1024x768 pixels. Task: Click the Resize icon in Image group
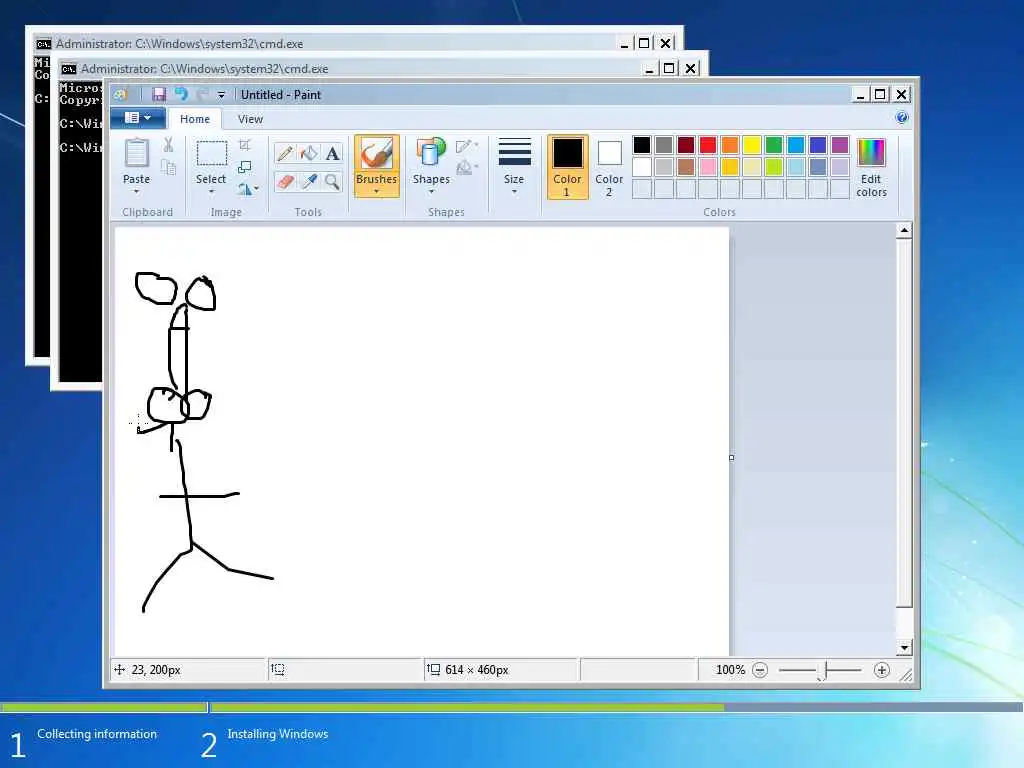click(x=245, y=167)
